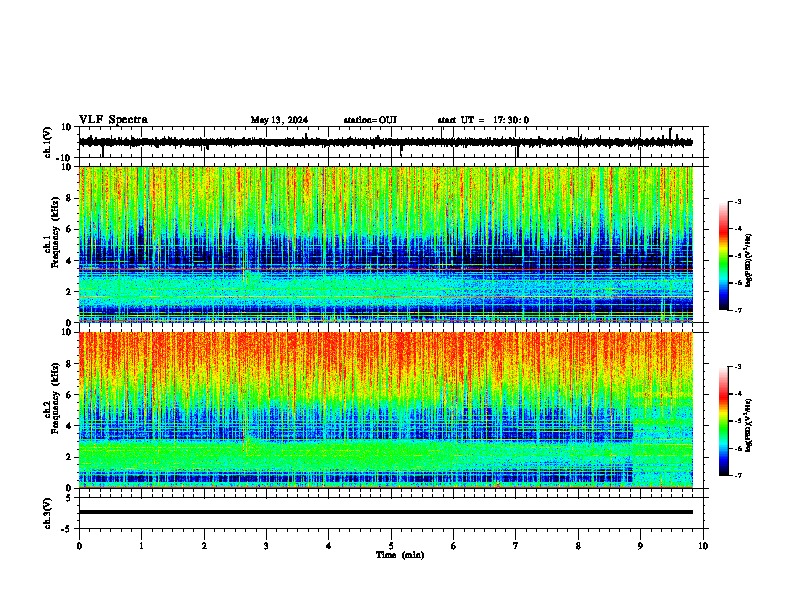This screenshot has height=612, width=792.
Task: Click the "-7" label on ch.2 color bar
Action: [x=737, y=475]
